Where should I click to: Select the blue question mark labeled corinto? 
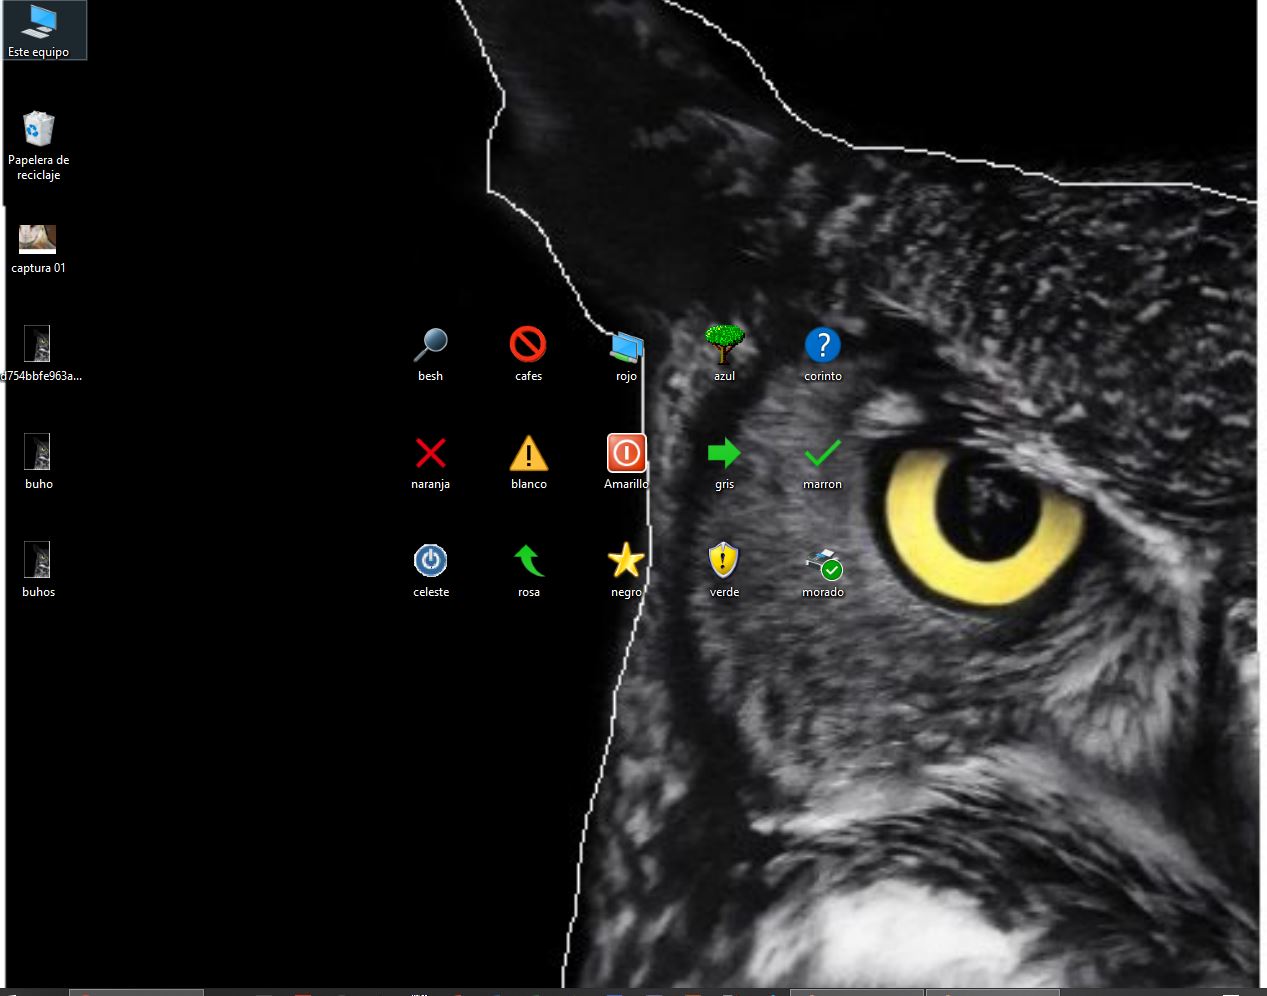pos(822,345)
